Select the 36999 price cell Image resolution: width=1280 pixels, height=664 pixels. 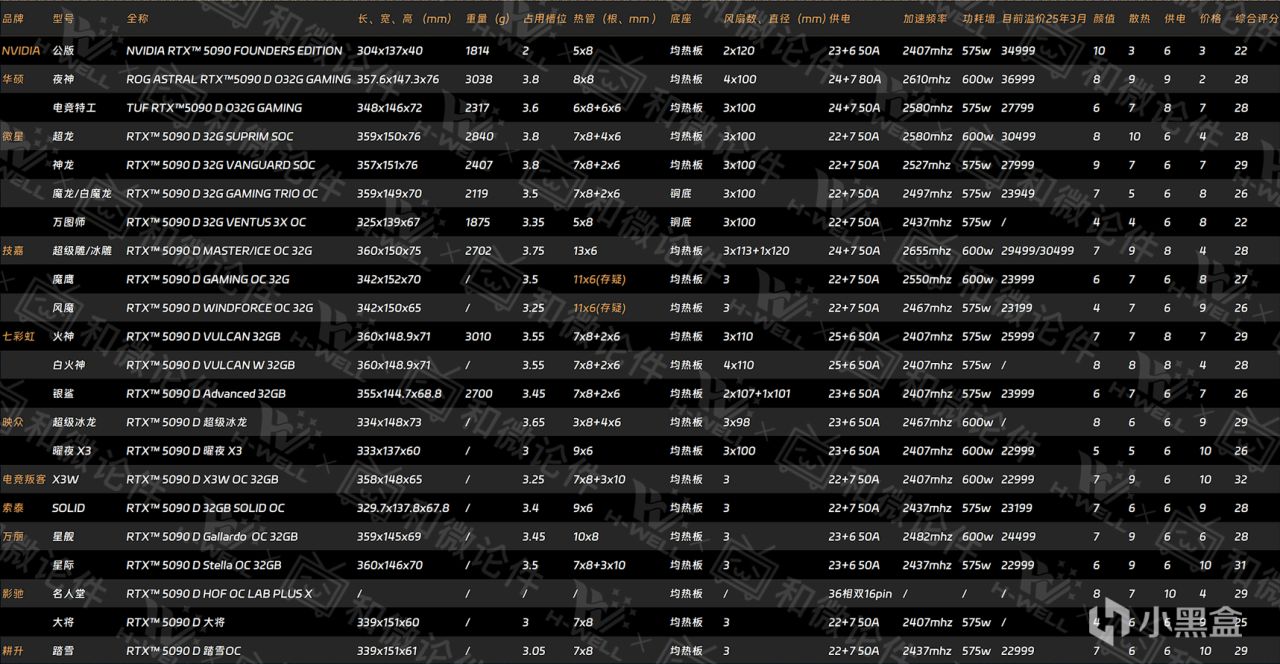tap(1018, 79)
